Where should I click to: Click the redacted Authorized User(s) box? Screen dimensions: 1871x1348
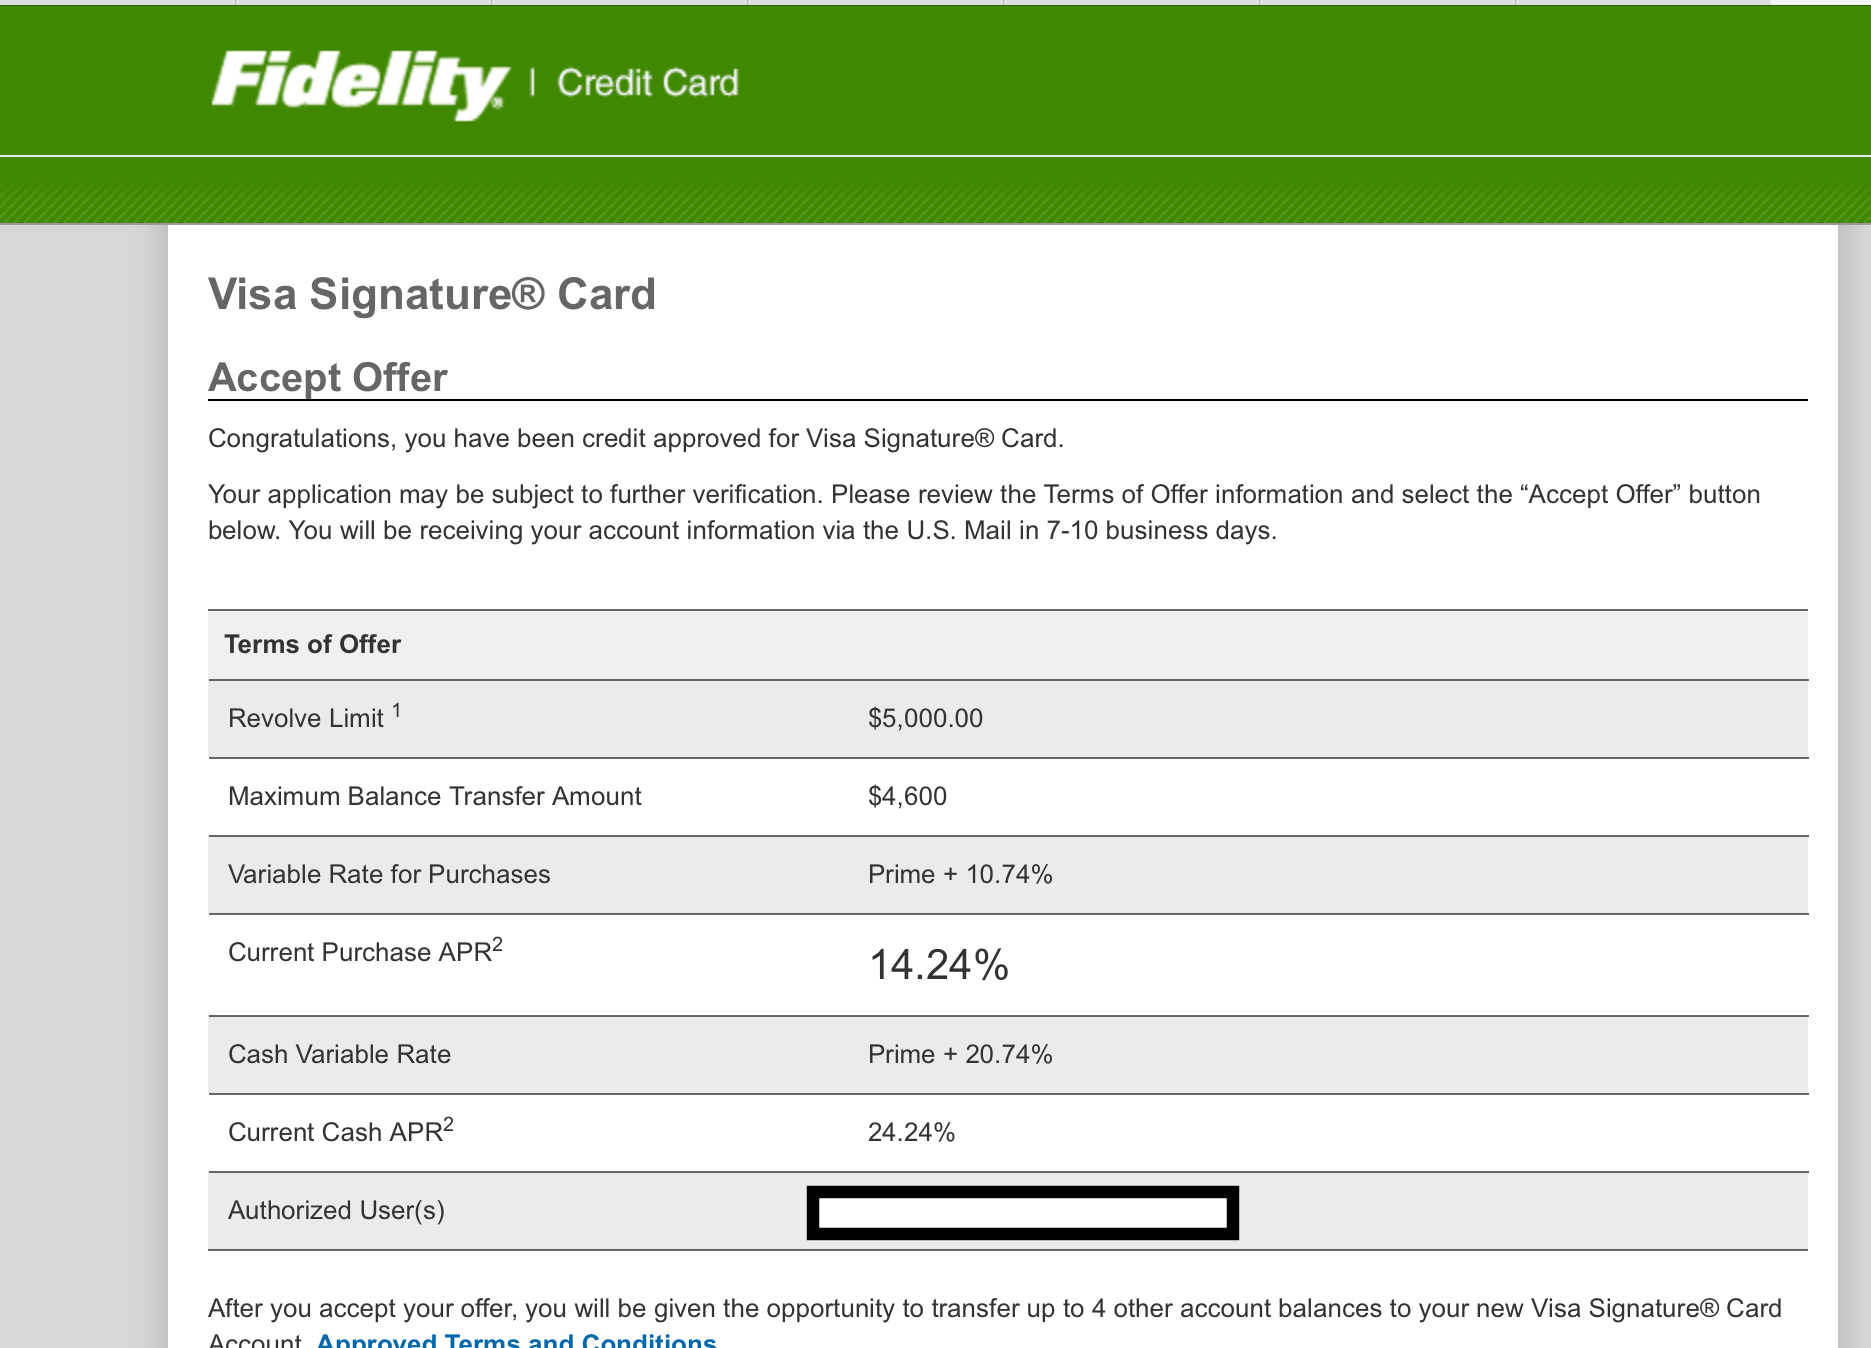point(1022,1212)
